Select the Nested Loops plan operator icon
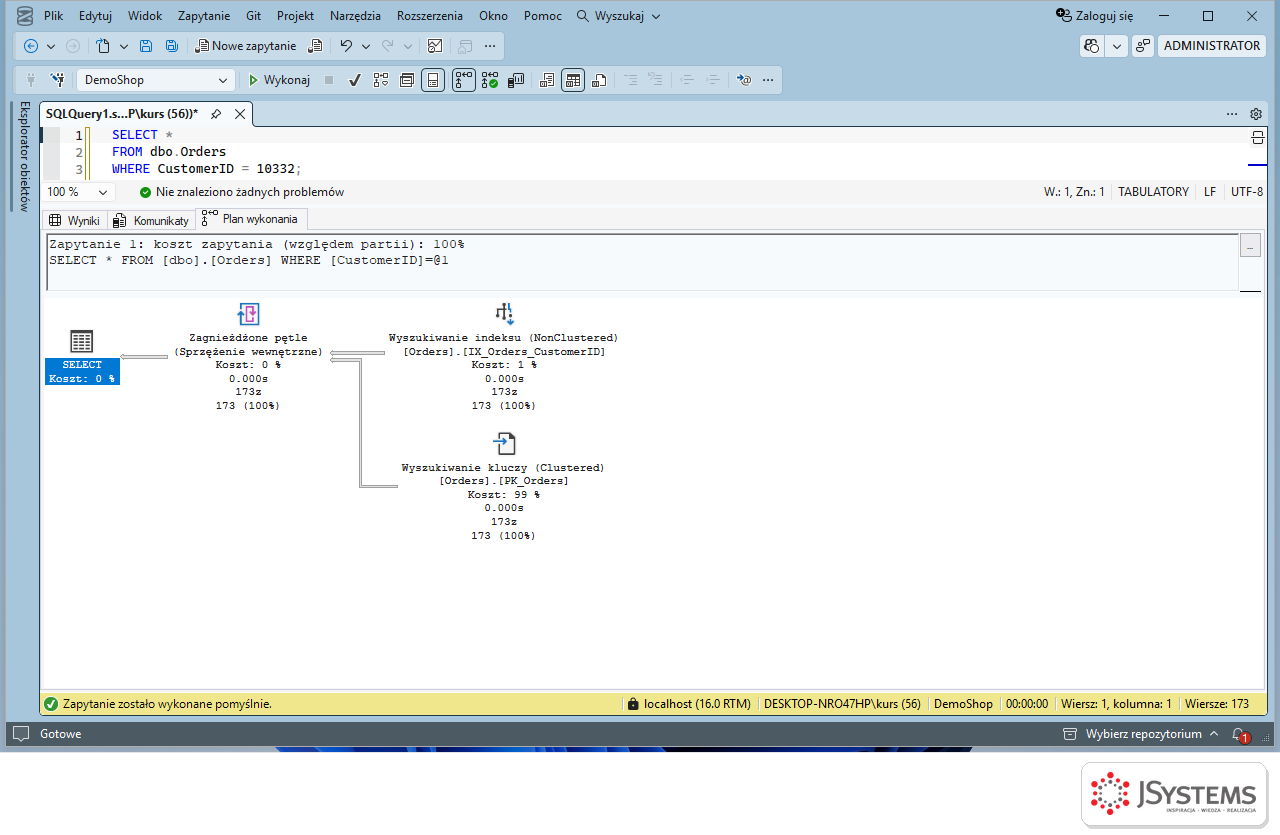 (x=248, y=314)
